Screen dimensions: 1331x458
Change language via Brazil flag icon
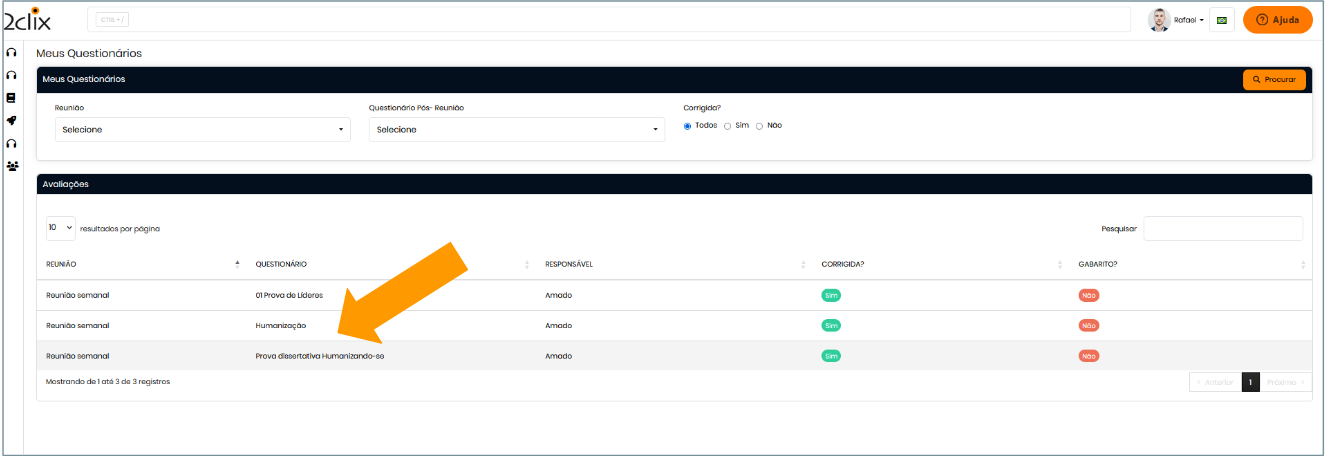click(x=1221, y=20)
